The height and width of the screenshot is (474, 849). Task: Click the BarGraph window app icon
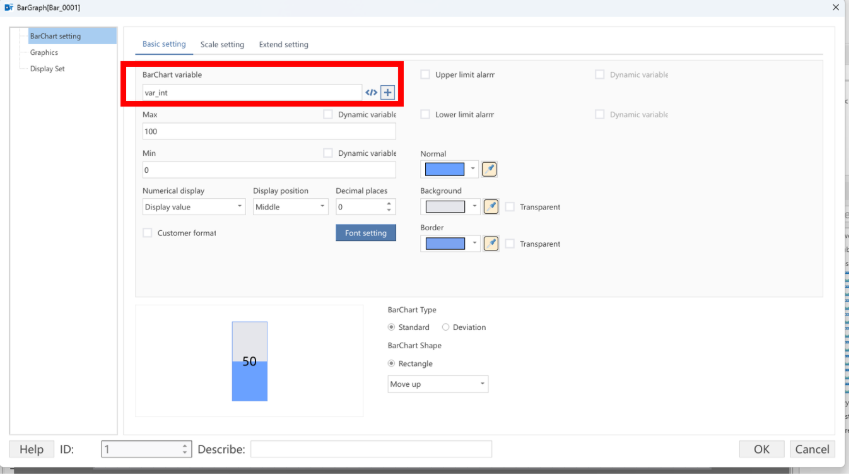pyautogui.click(x=9, y=8)
